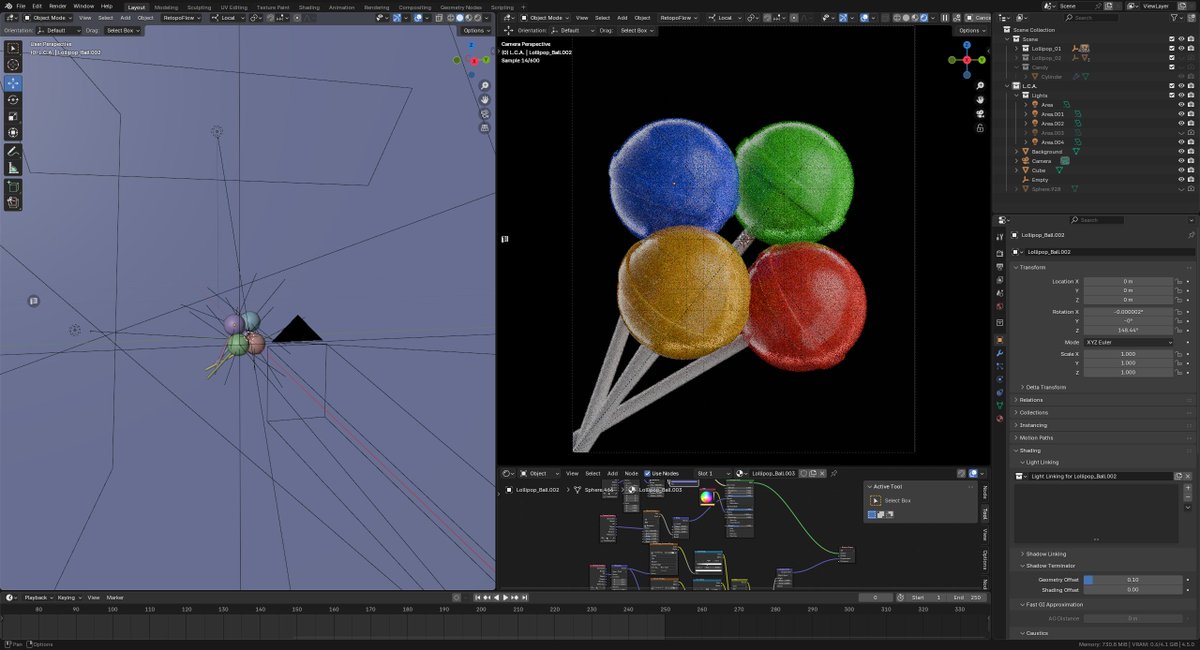Expand the Collections panel

1034,412
